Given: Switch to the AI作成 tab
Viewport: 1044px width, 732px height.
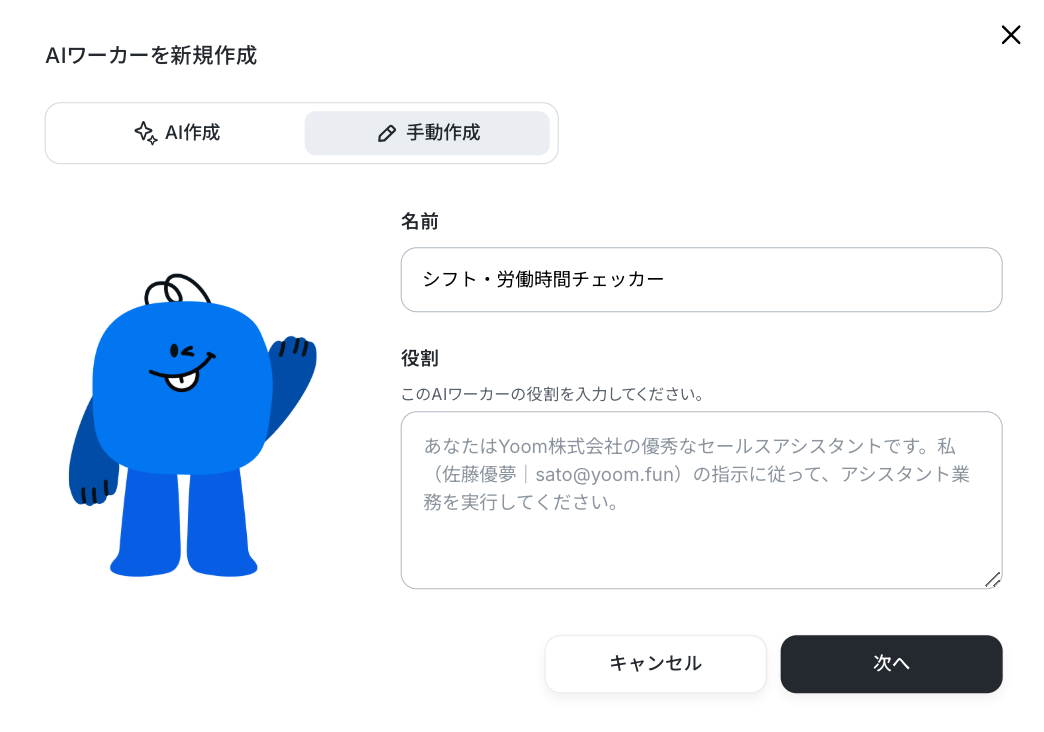Looking at the screenshot, I should (176, 133).
